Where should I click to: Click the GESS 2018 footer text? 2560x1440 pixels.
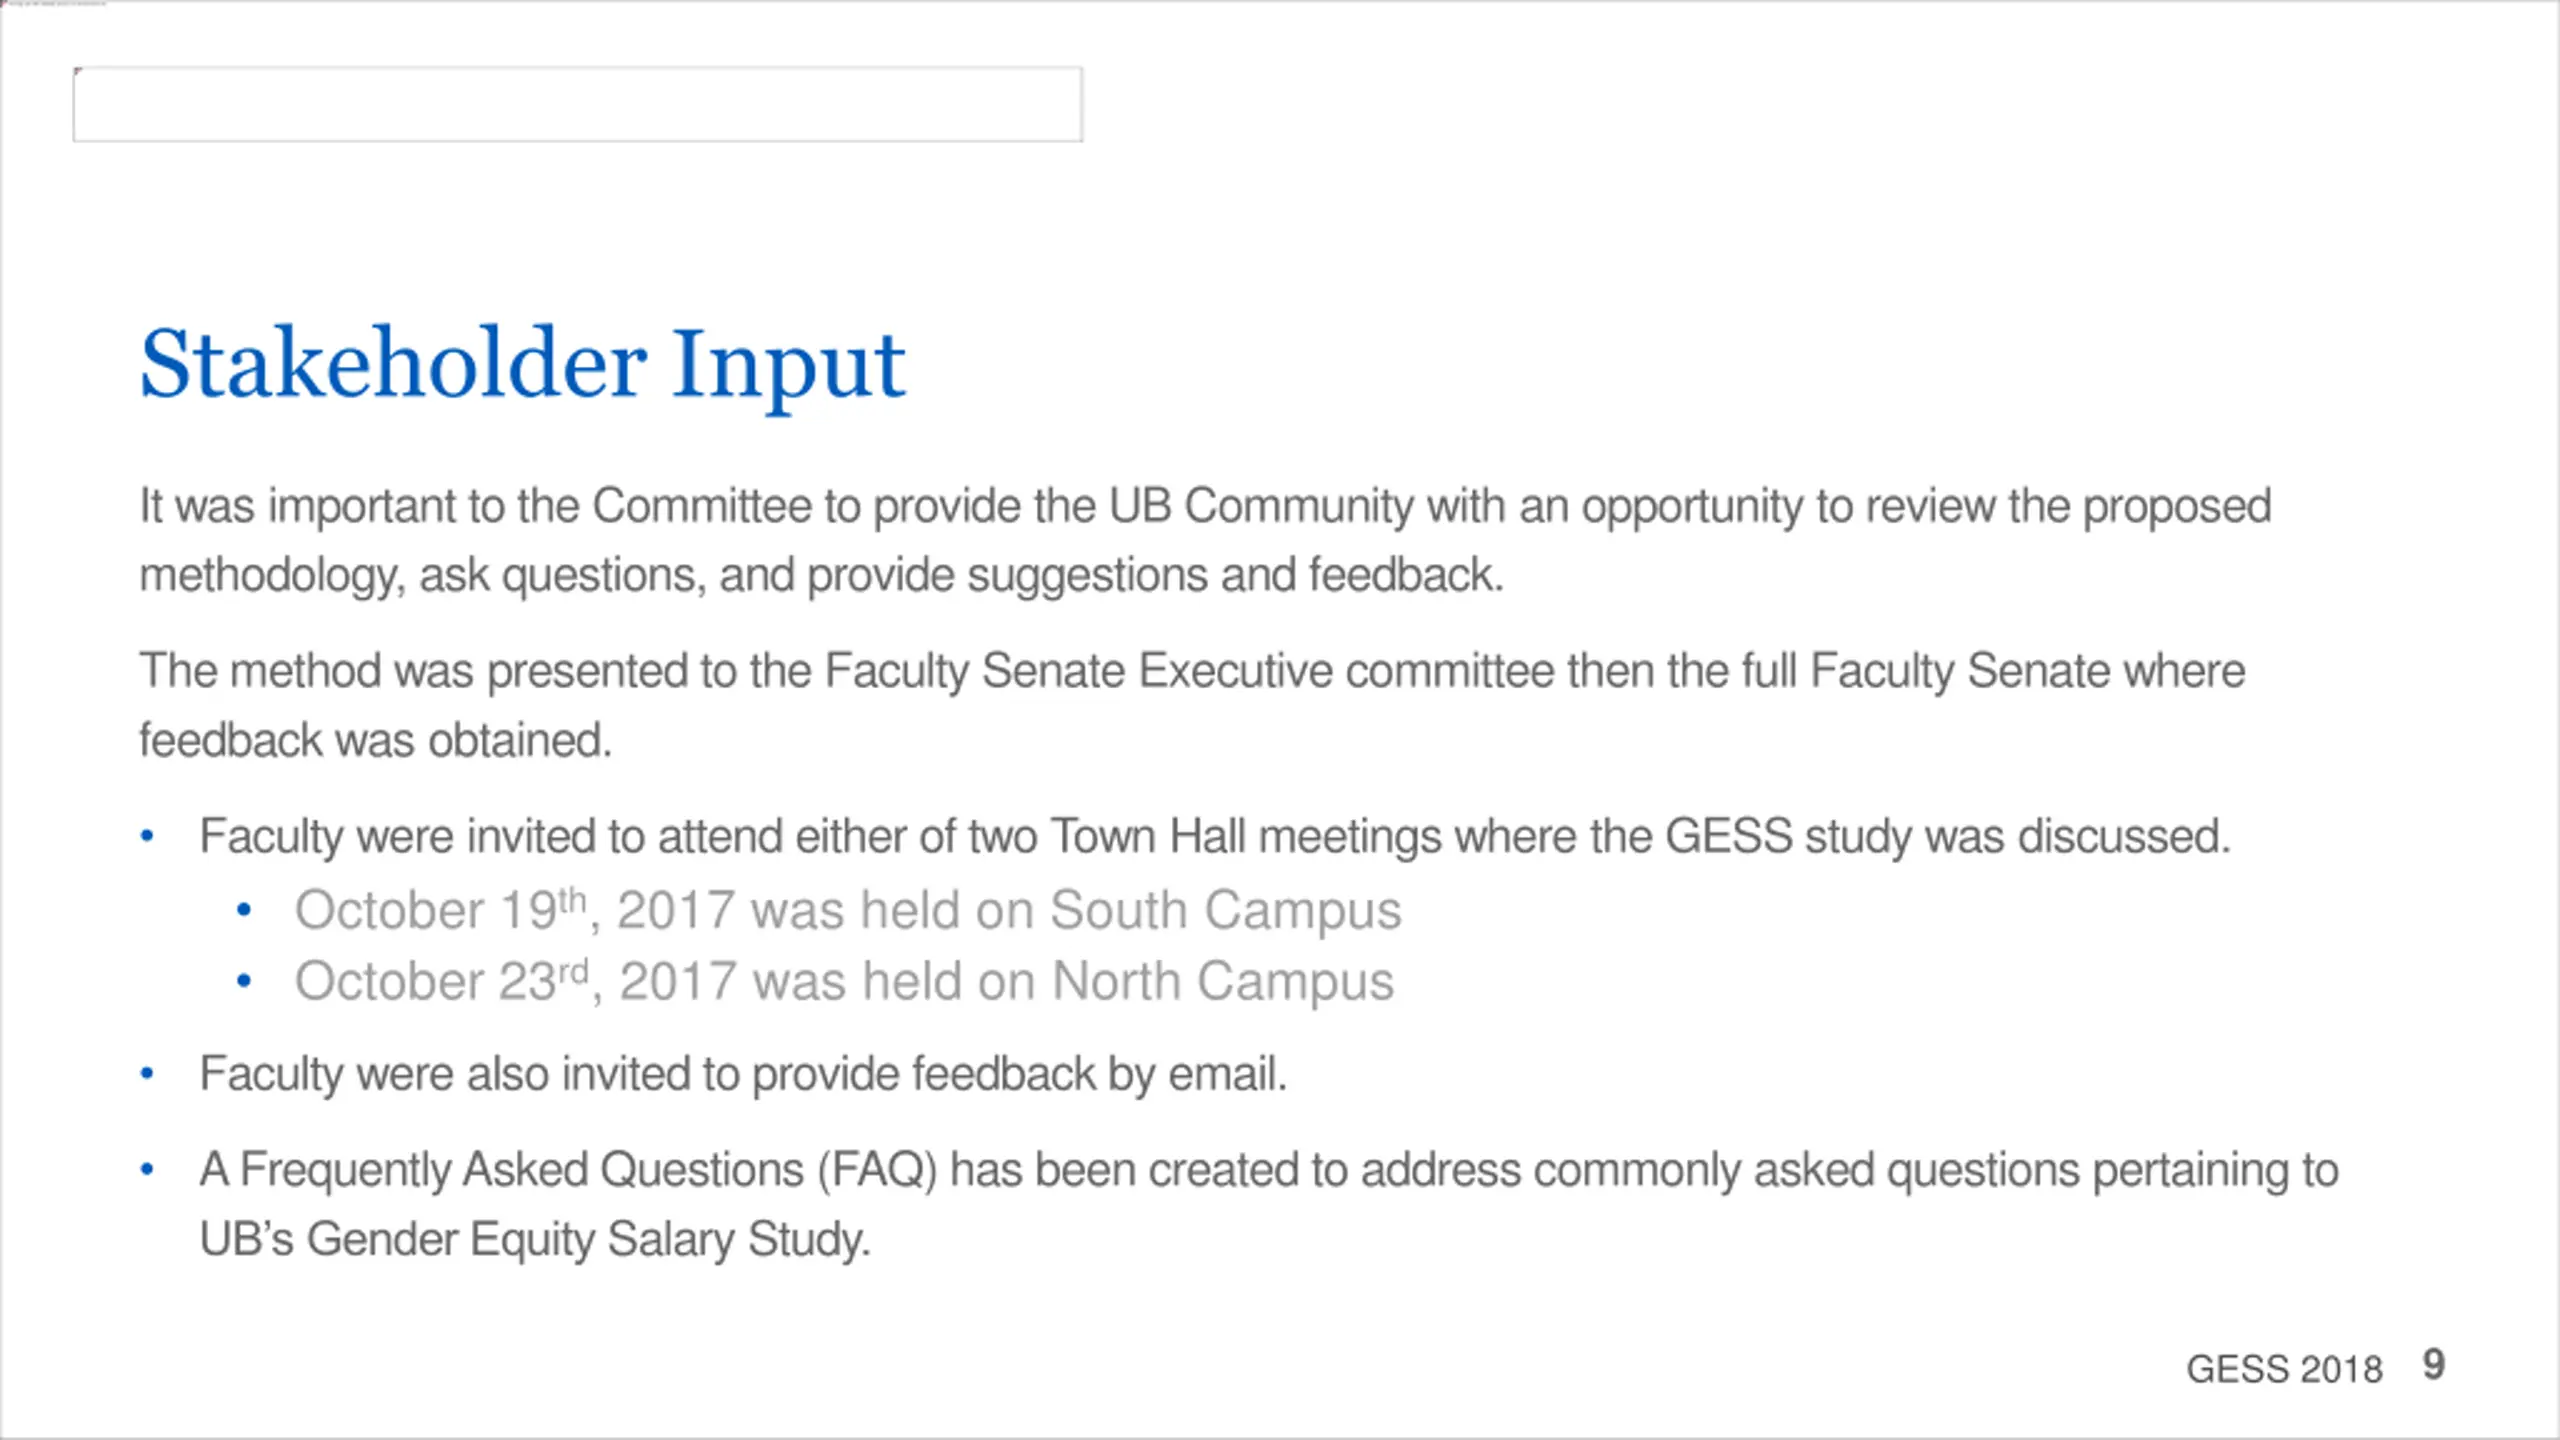(x=2284, y=1369)
